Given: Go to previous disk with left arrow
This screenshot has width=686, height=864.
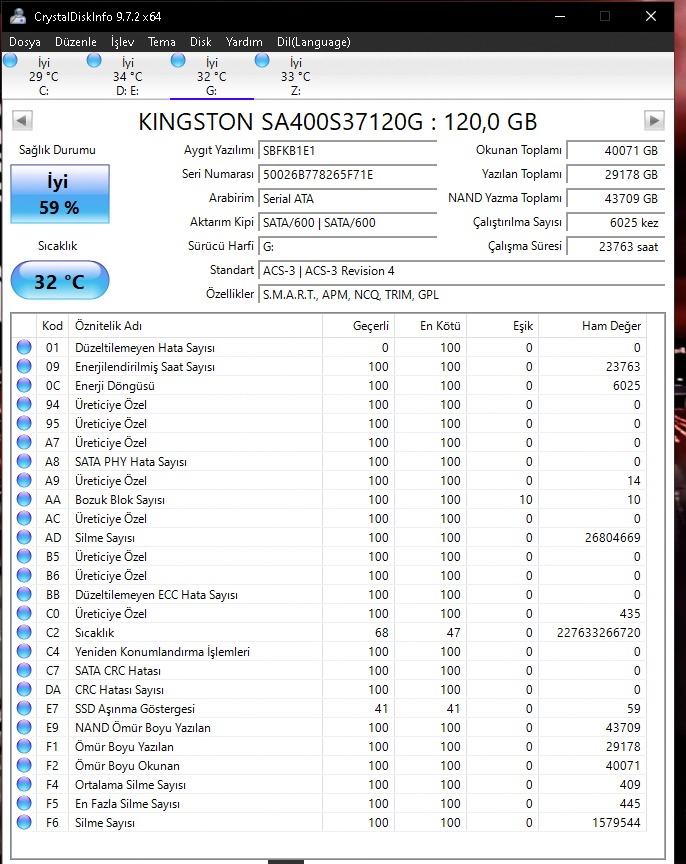Looking at the screenshot, I should point(23,120).
